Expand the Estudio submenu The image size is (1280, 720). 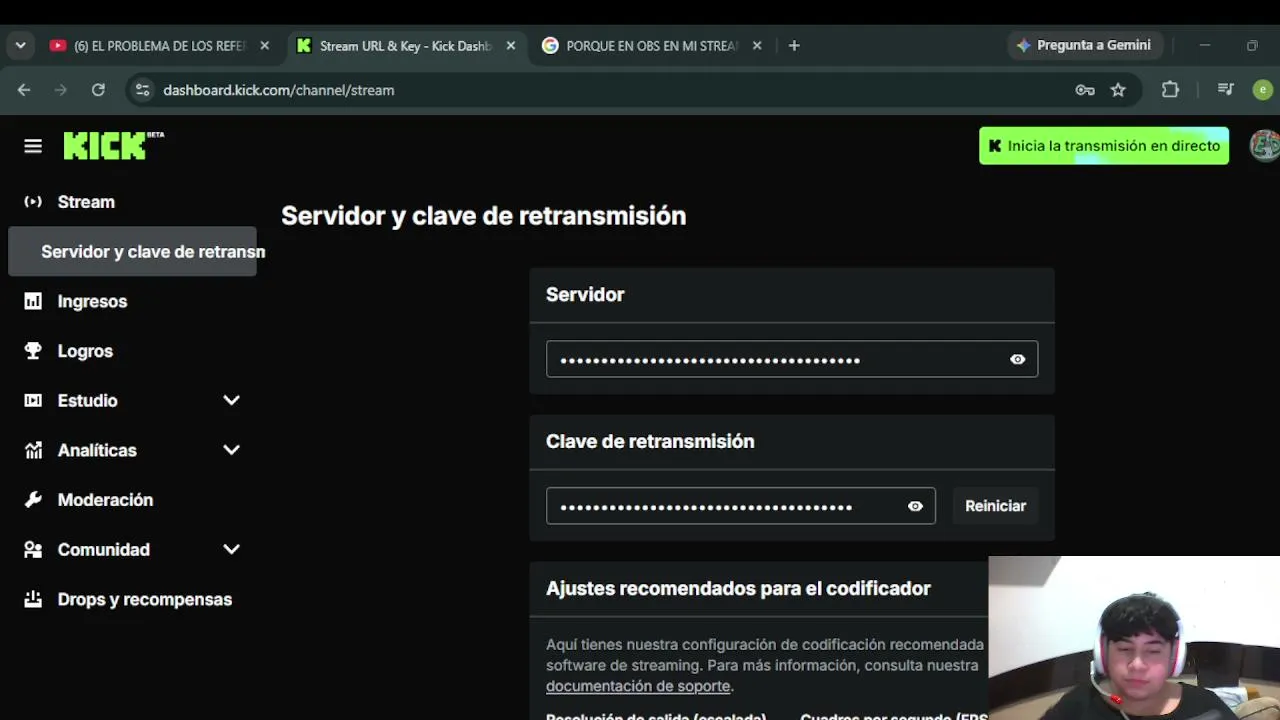(231, 400)
